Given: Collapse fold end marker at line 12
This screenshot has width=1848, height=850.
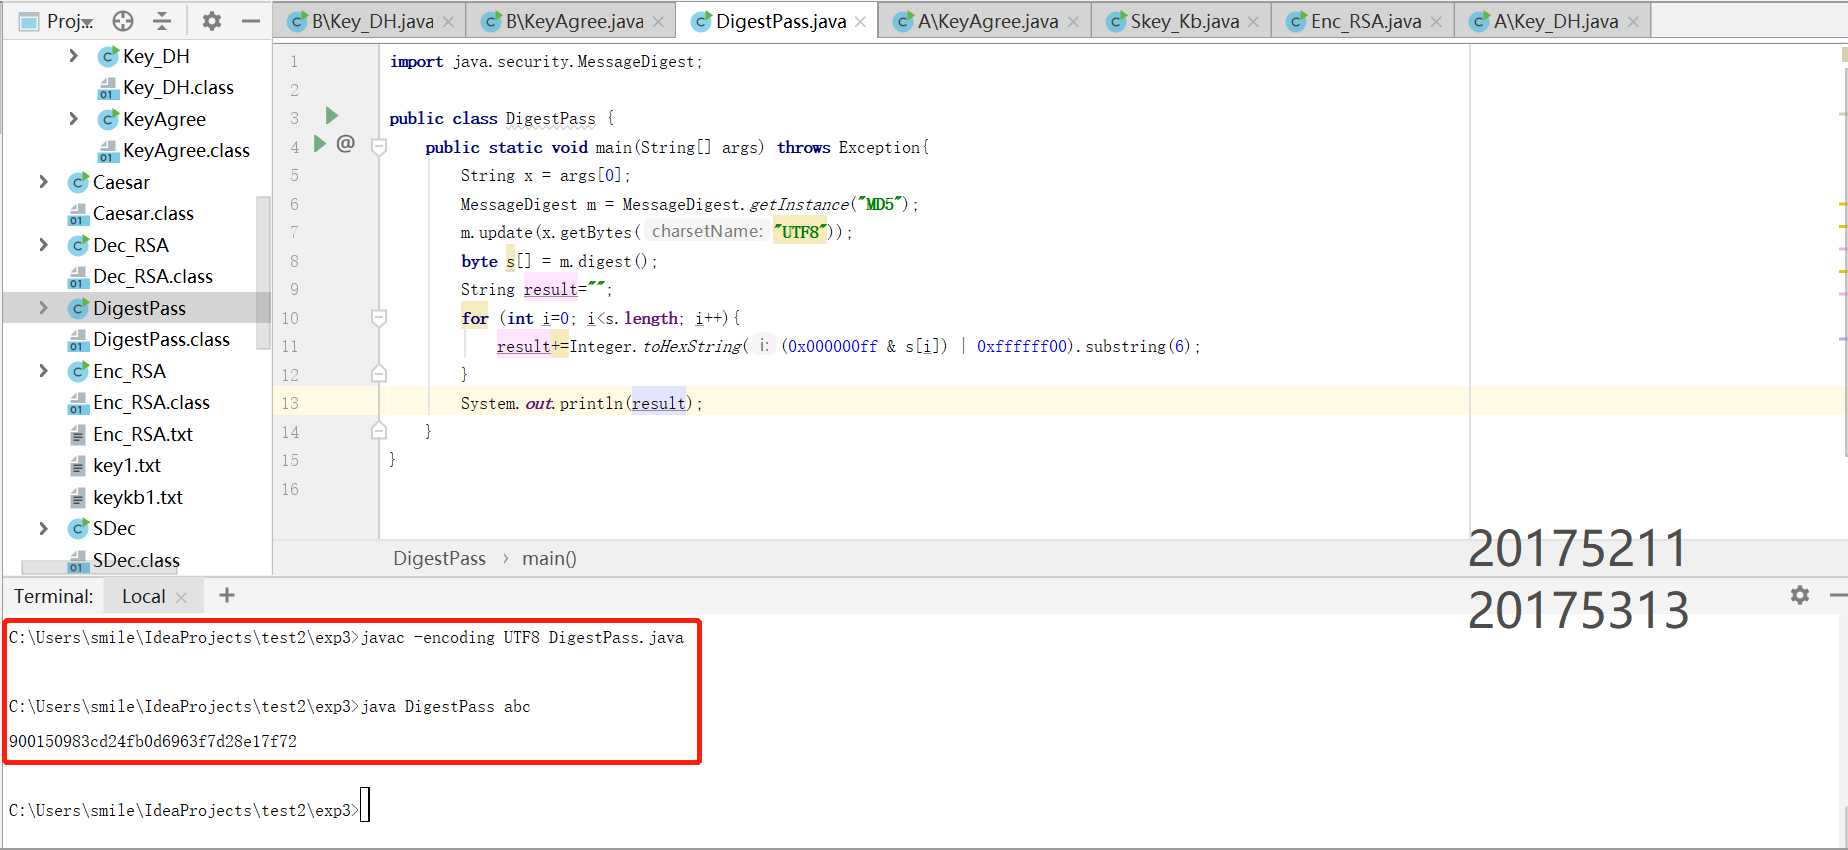Looking at the screenshot, I should [379, 374].
